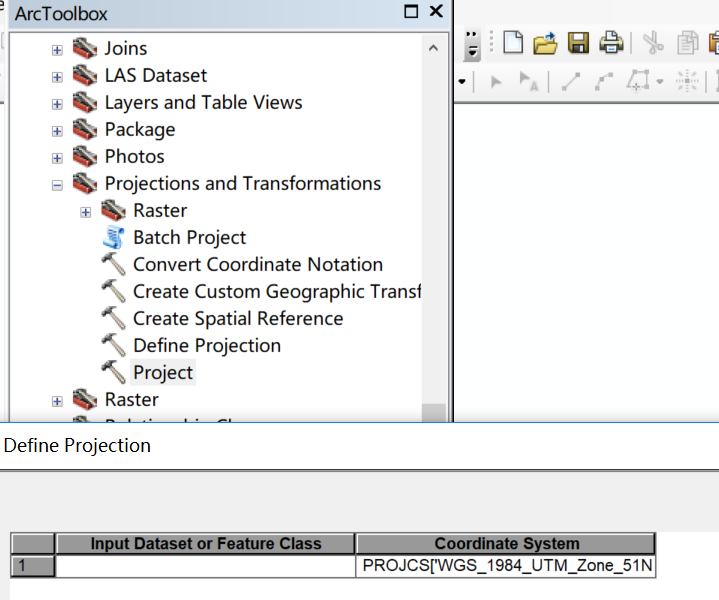Select the Edit Annotation tool
Viewport: 719px width, 600px height.
(x=529, y=82)
